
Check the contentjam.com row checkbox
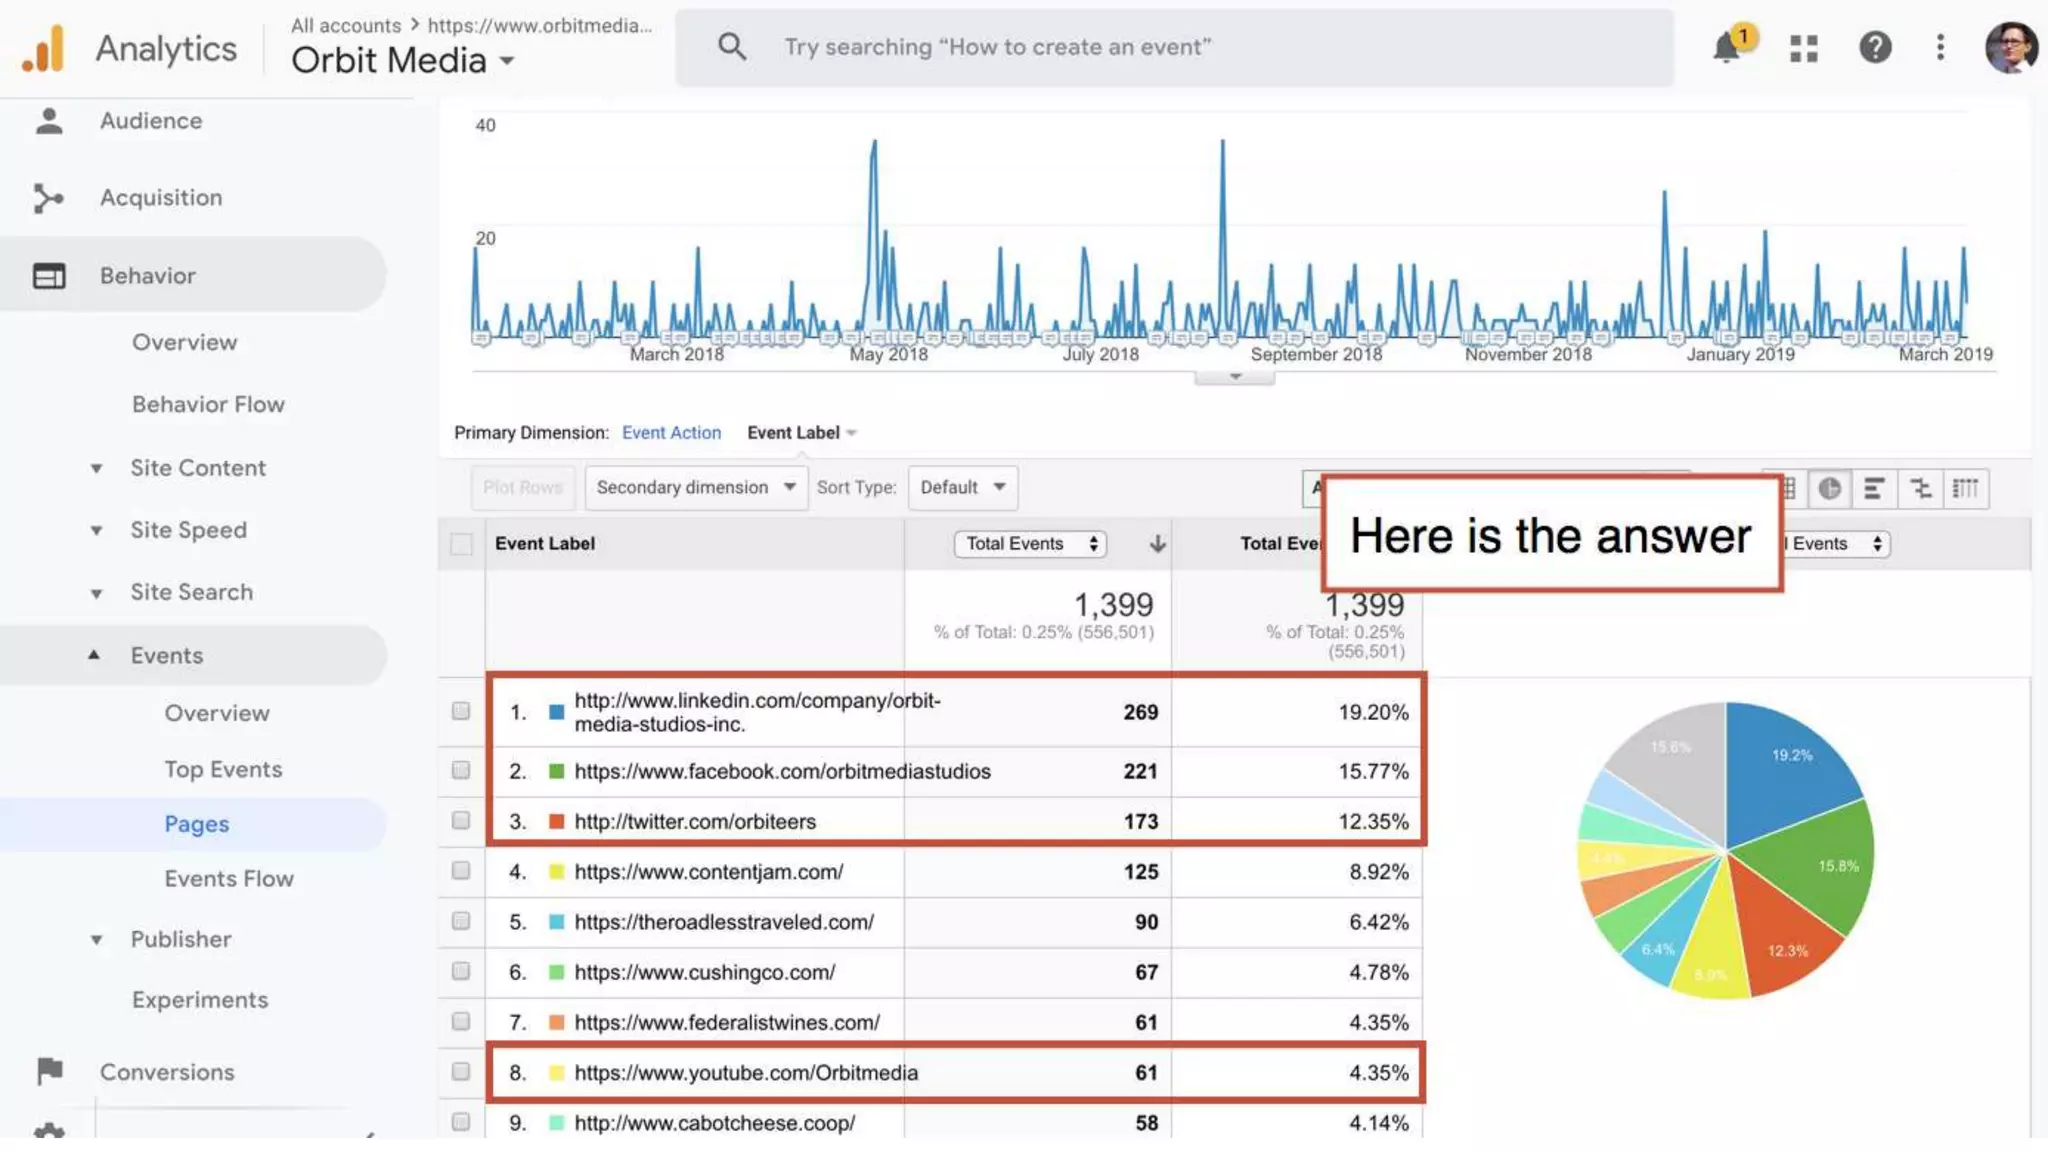click(460, 871)
